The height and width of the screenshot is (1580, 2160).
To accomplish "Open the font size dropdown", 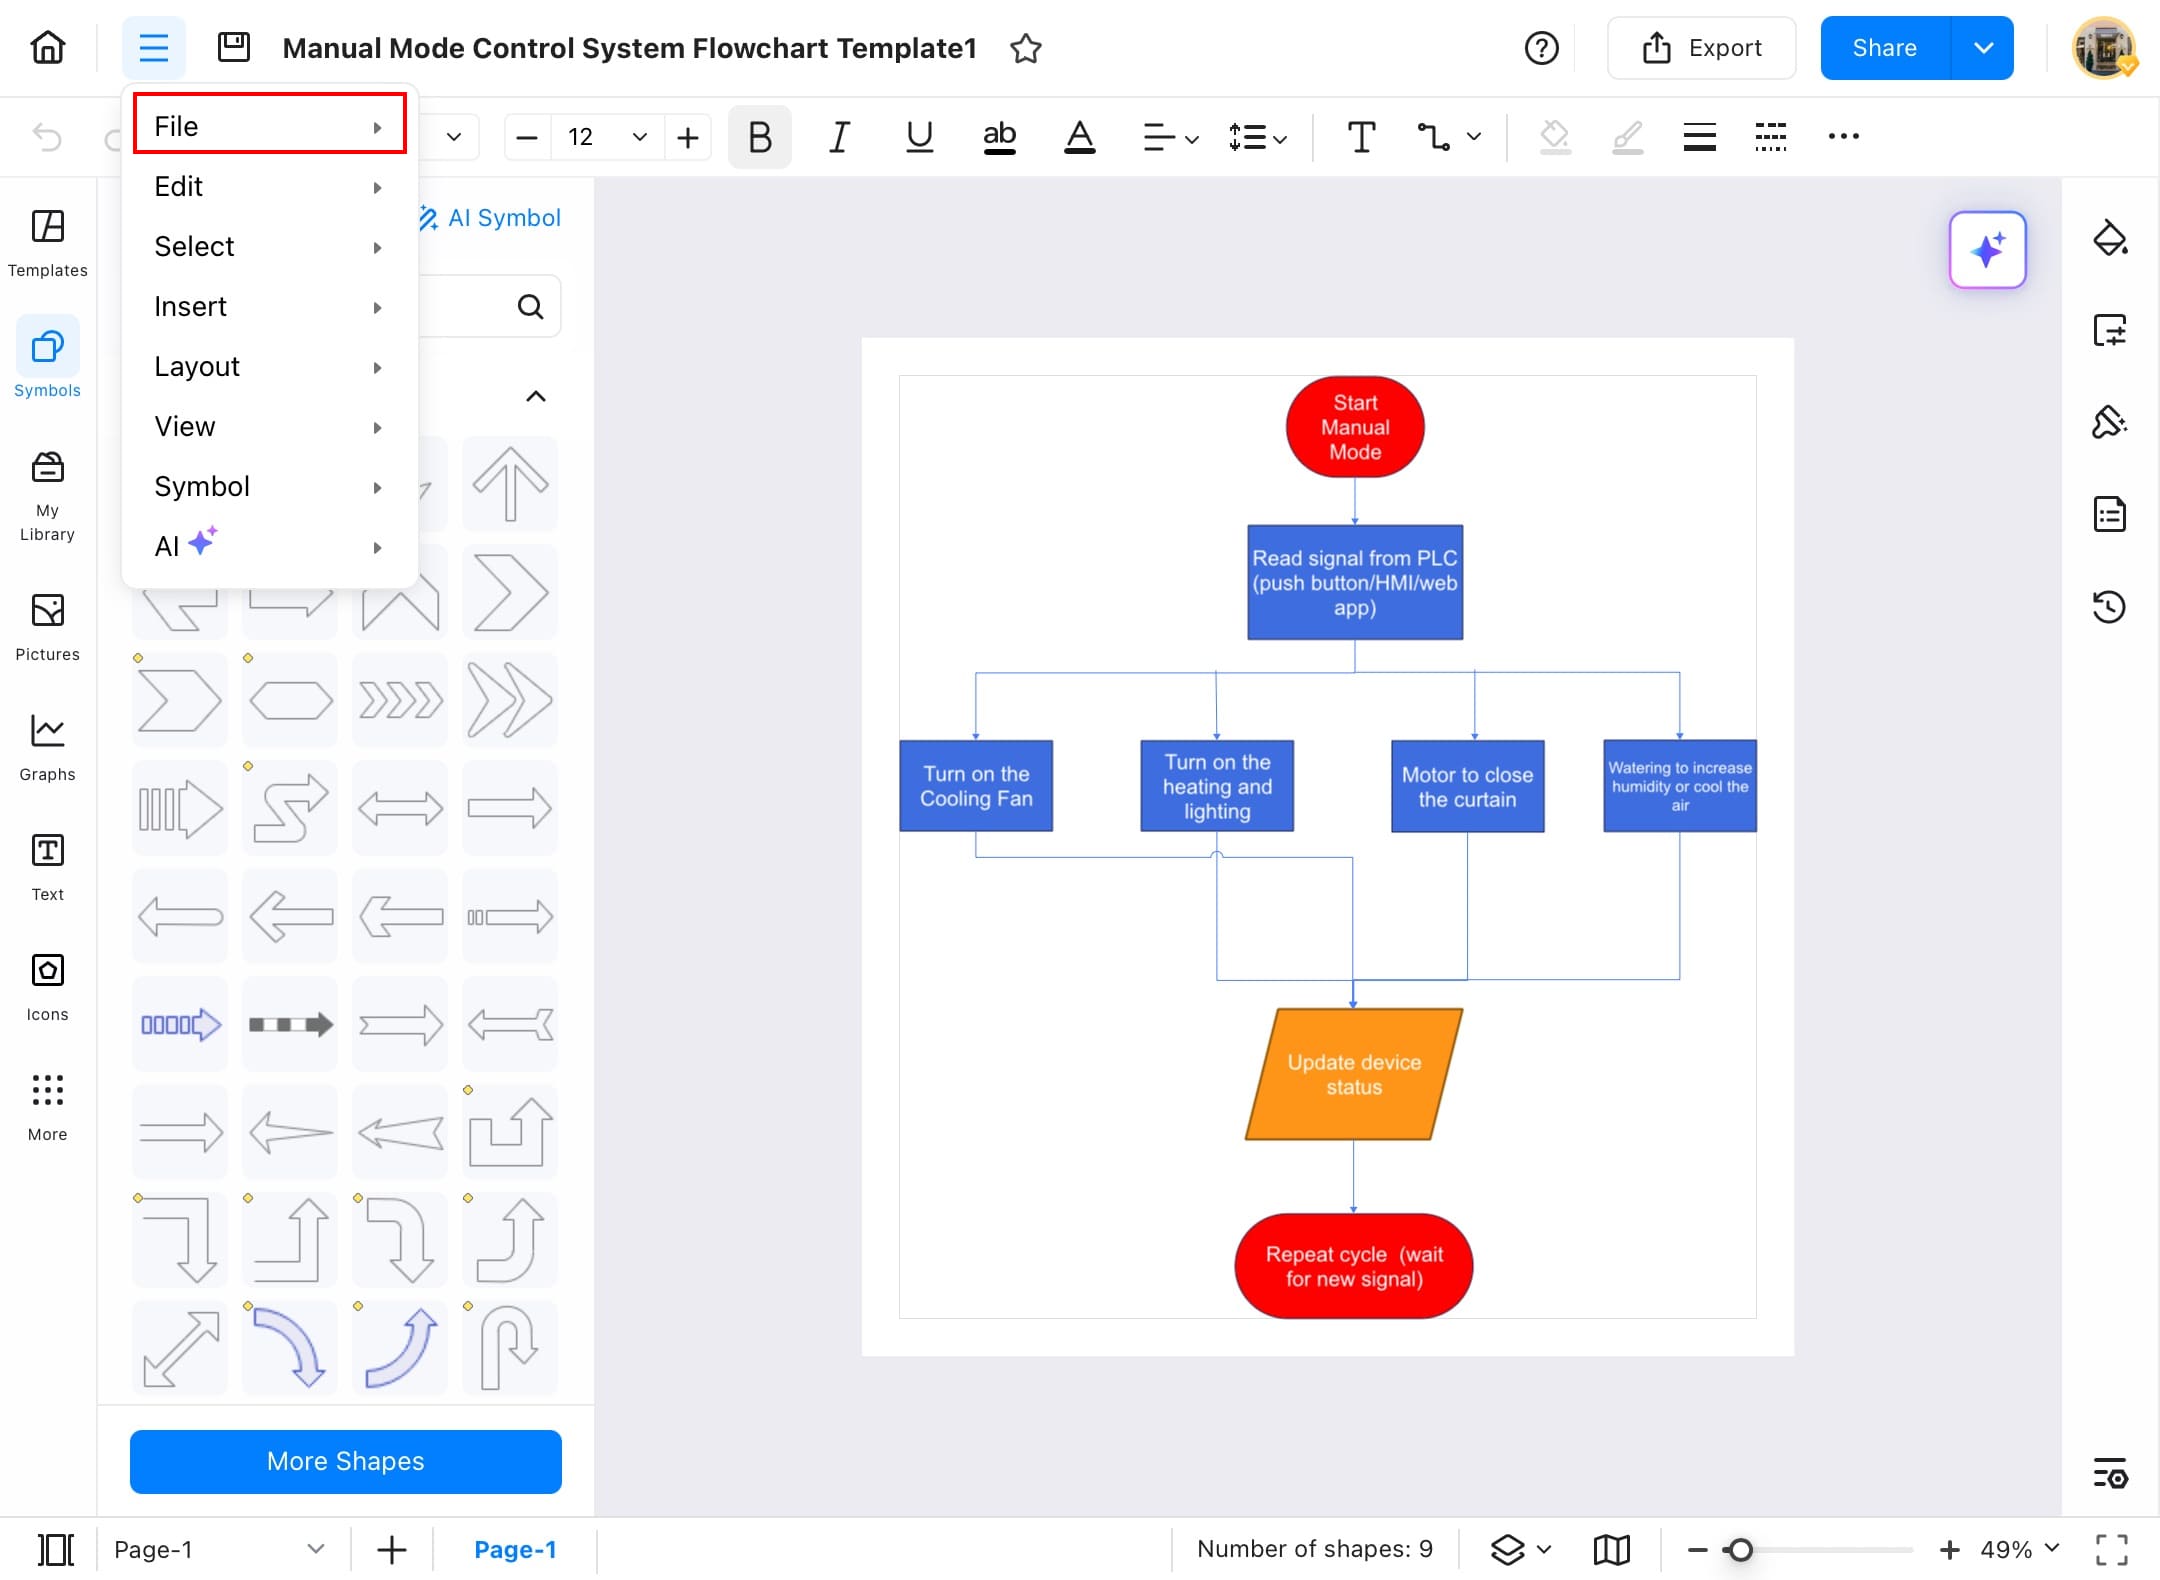I will (638, 137).
